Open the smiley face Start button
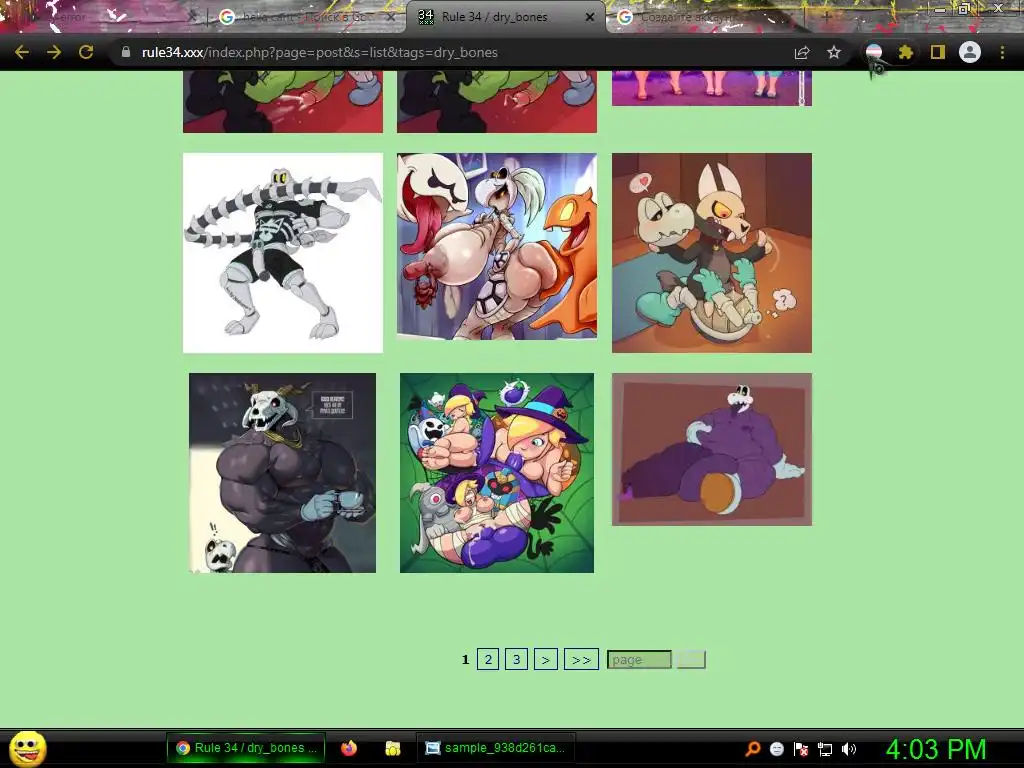The height and width of the screenshot is (768, 1024). (28, 748)
